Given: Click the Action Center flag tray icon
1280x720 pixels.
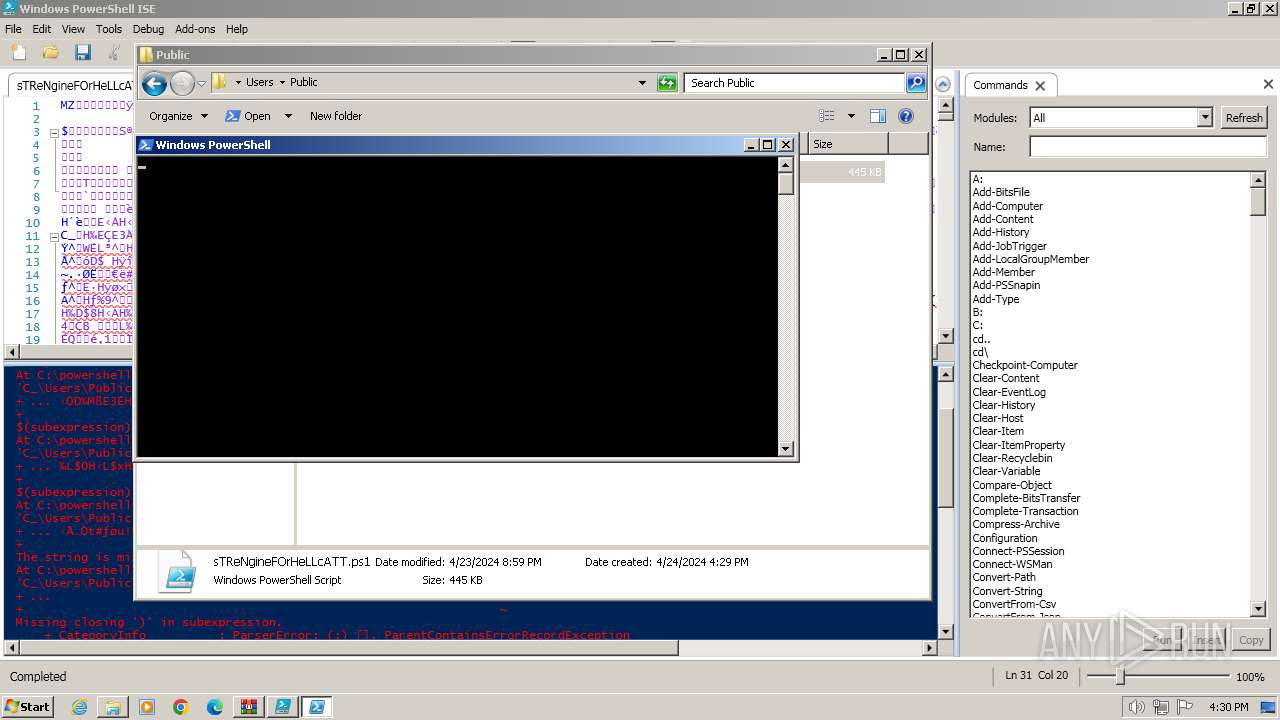Looking at the screenshot, I should [1185, 707].
